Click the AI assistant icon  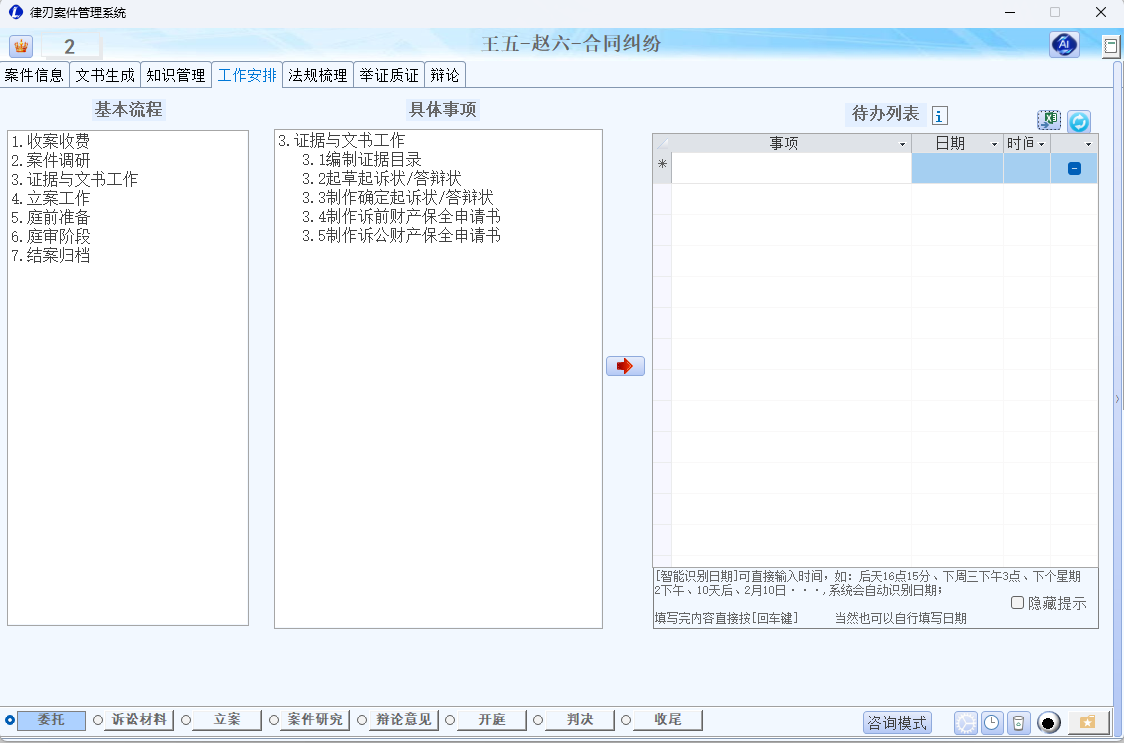1064,45
